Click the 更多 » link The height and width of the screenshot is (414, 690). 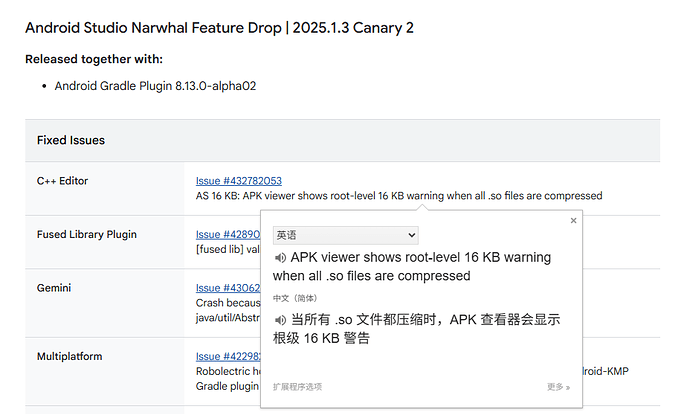click(558, 386)
